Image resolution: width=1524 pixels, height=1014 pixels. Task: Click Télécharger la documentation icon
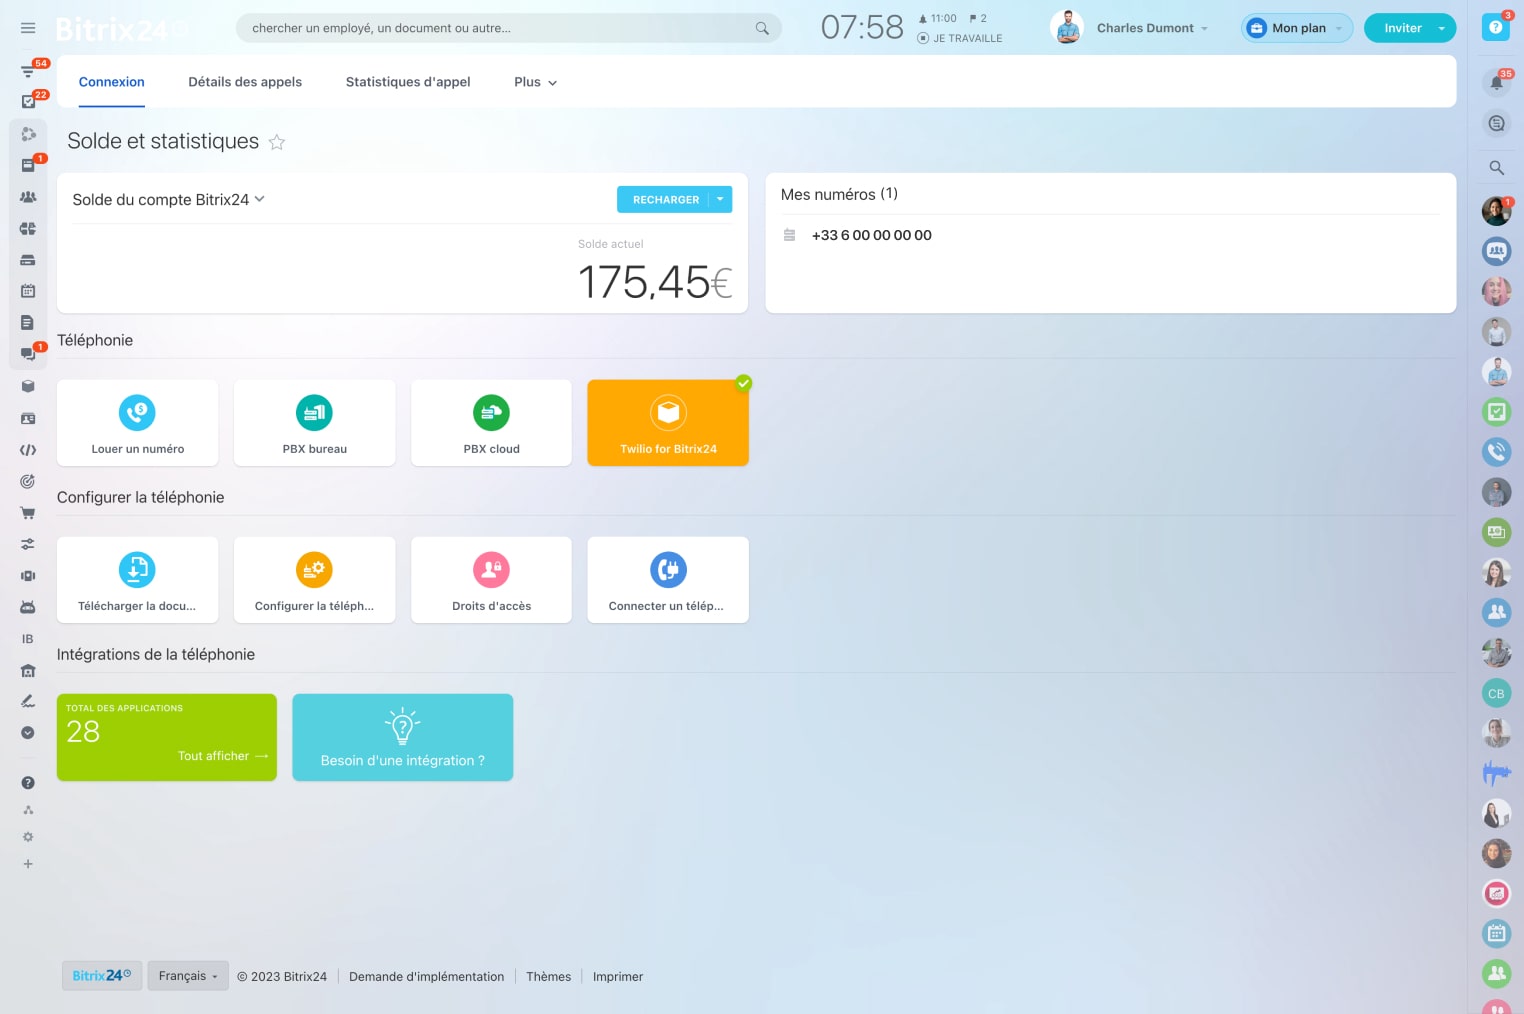[137, 570]
